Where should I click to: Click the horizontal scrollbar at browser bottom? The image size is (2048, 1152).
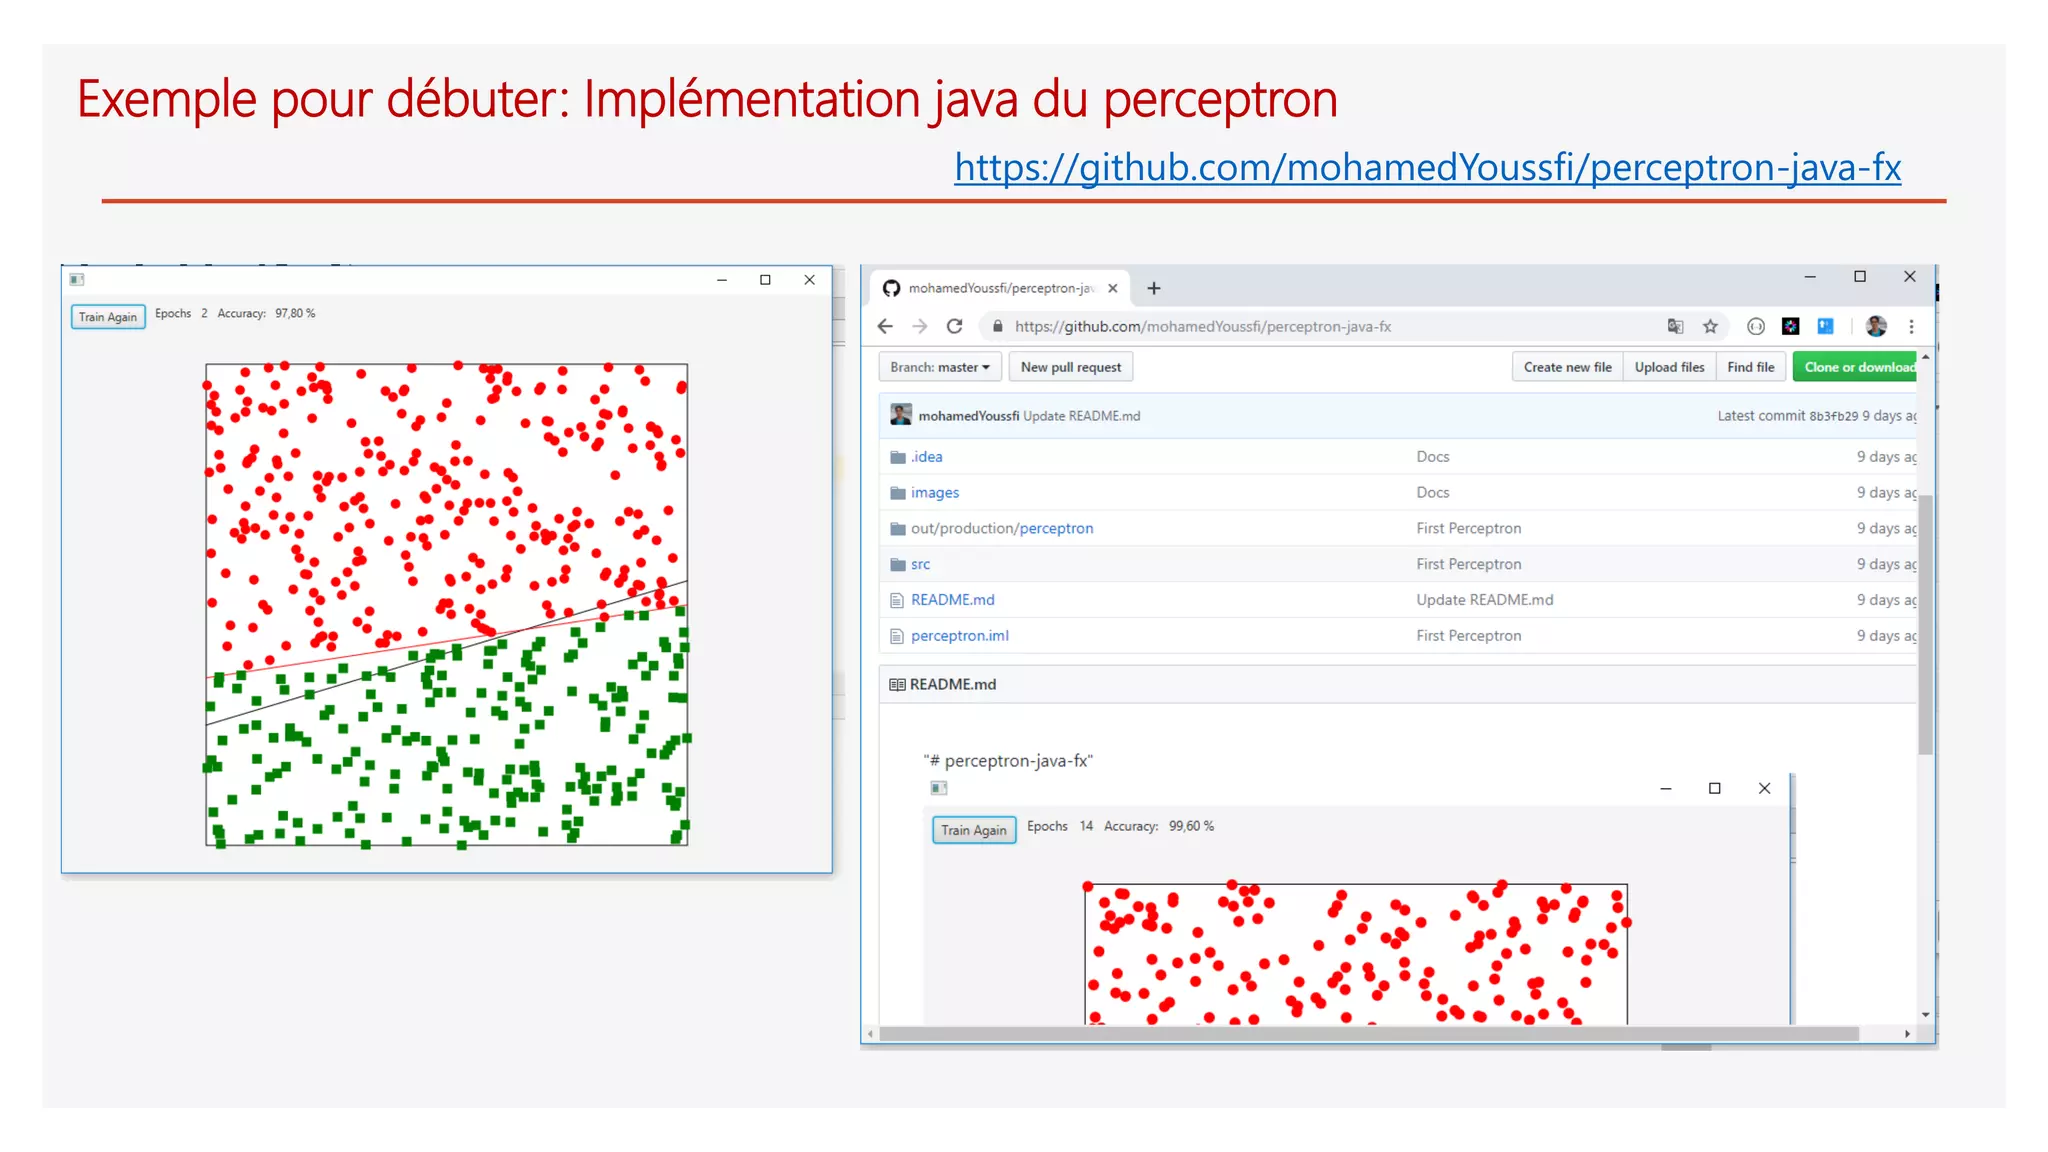point(1370,1034)
